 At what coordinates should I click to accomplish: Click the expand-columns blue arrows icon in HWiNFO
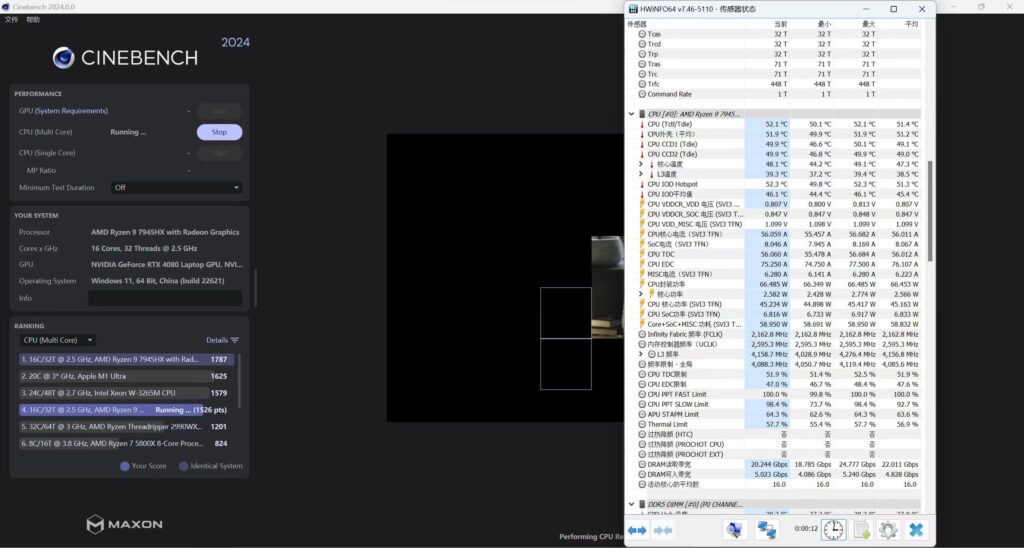[637, 530]
